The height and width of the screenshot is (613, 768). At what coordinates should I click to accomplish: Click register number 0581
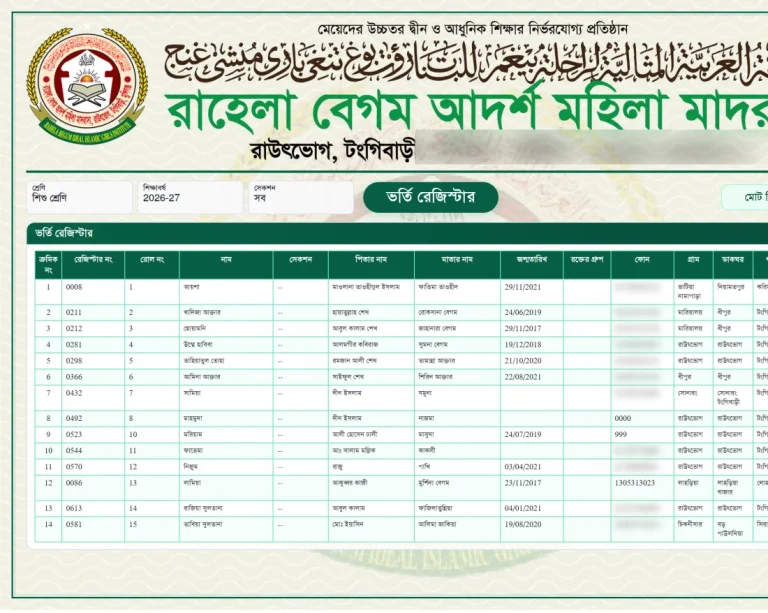click(74, 524)
